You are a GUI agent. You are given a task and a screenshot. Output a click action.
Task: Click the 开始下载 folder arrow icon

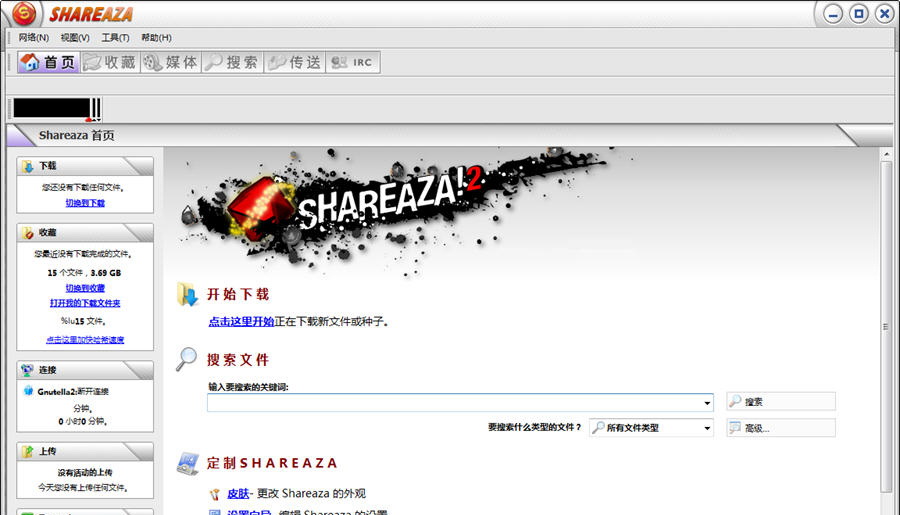coord(188,294)
